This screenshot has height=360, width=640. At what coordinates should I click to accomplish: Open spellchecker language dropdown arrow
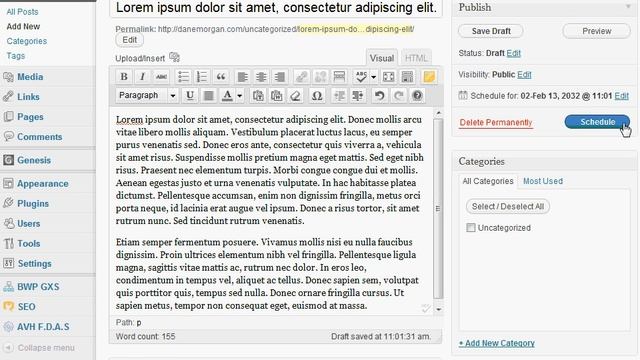(x=373, y=77)
